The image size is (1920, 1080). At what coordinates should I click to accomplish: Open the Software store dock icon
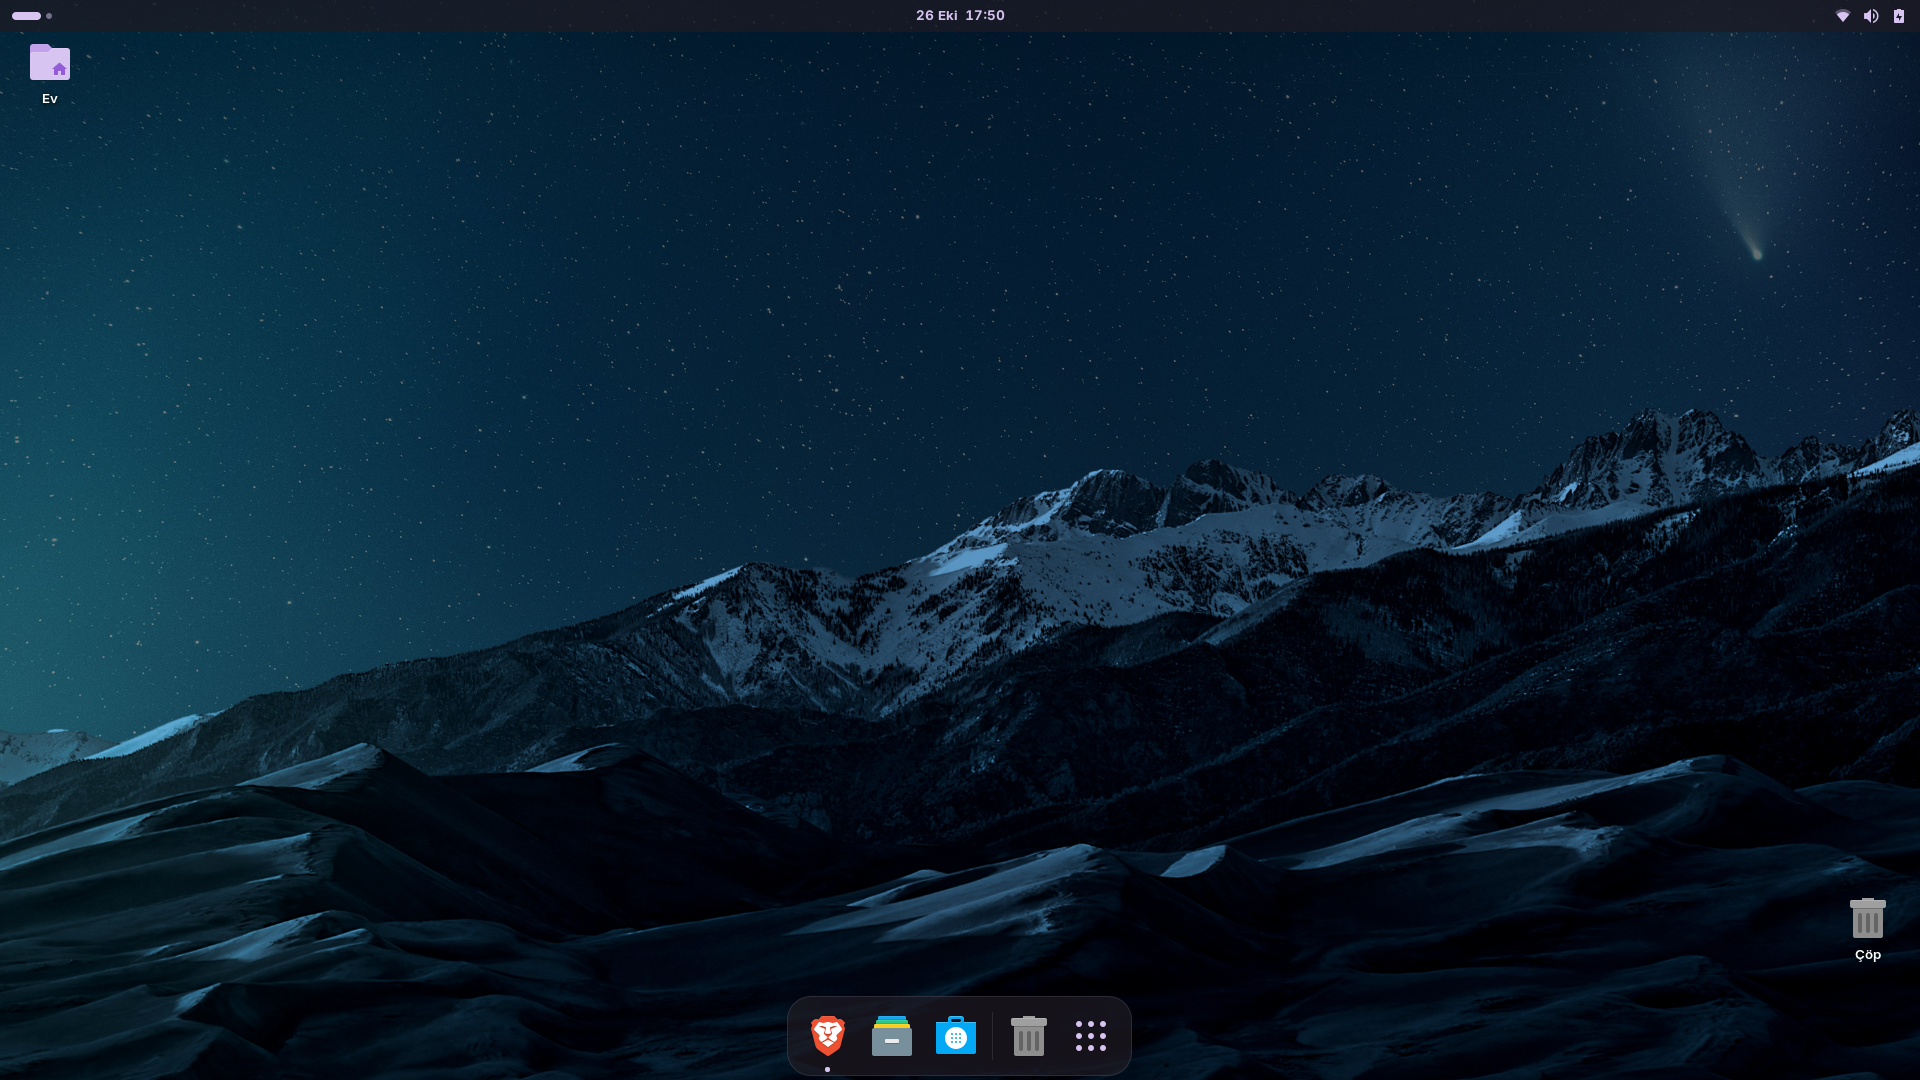point(955,1036)
